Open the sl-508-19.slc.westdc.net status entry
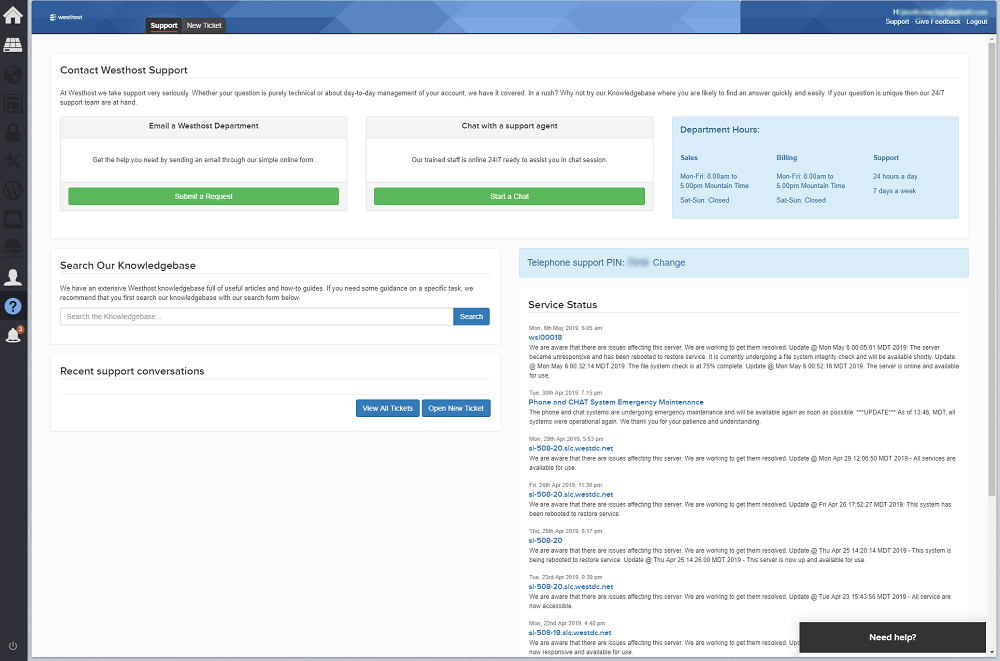The width and height of the screenshot is (1000, 661). (570, 633)
